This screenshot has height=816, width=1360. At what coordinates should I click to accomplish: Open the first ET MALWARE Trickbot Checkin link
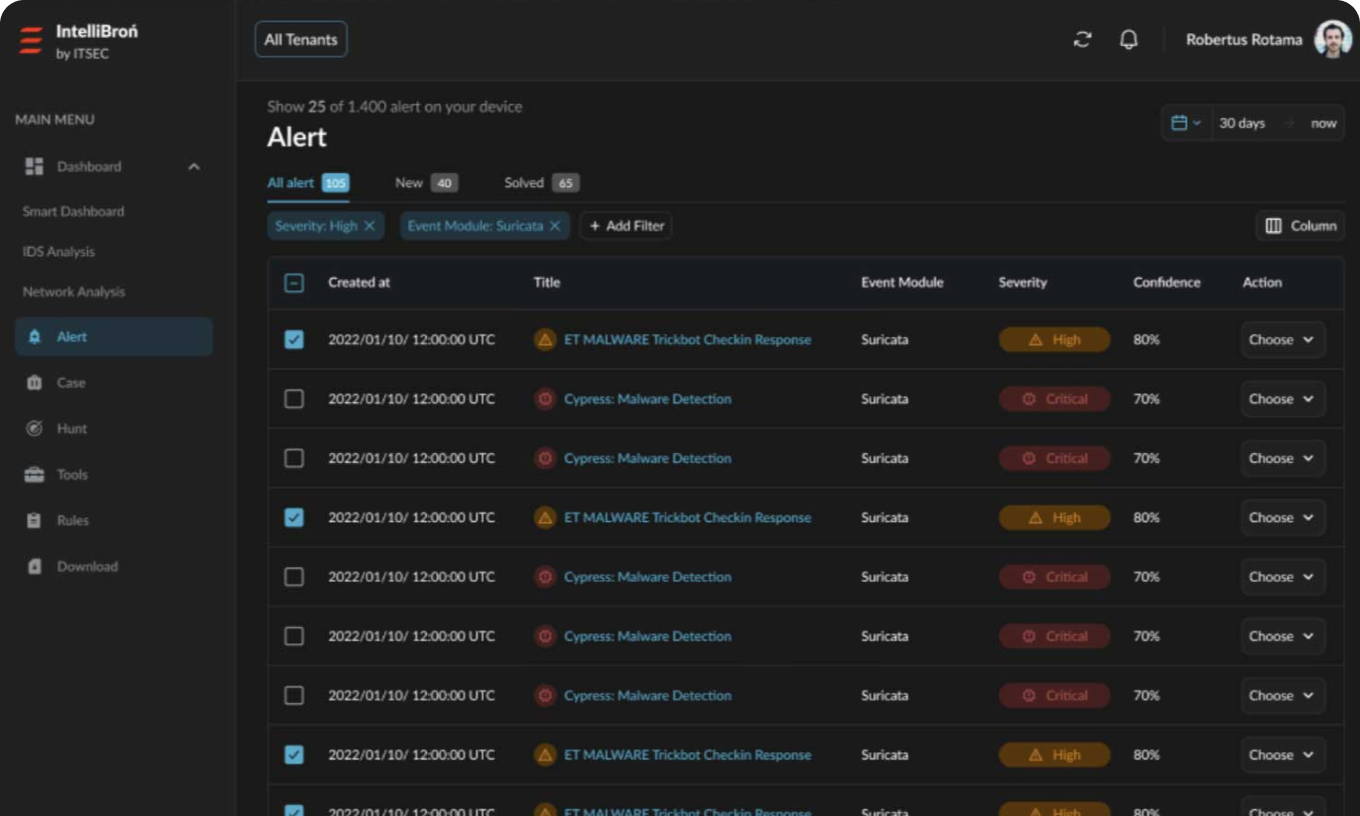coord(687,340)
